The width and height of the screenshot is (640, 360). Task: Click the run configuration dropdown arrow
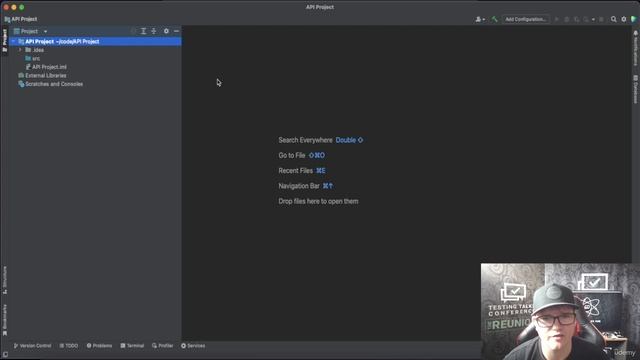[x=593, y=19]
